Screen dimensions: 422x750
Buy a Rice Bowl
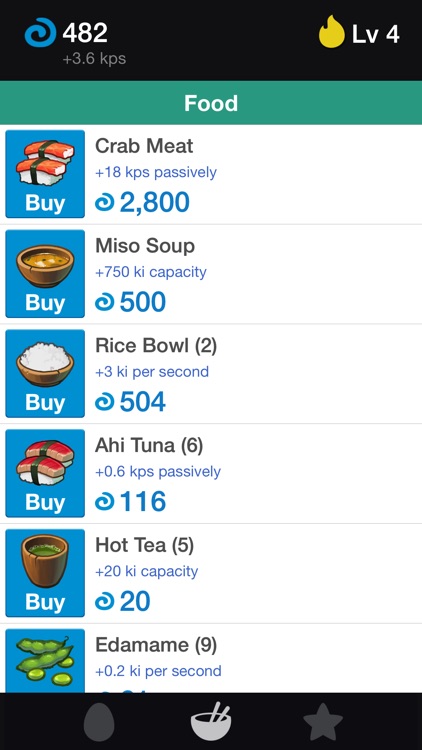click(x=45, y=374)
